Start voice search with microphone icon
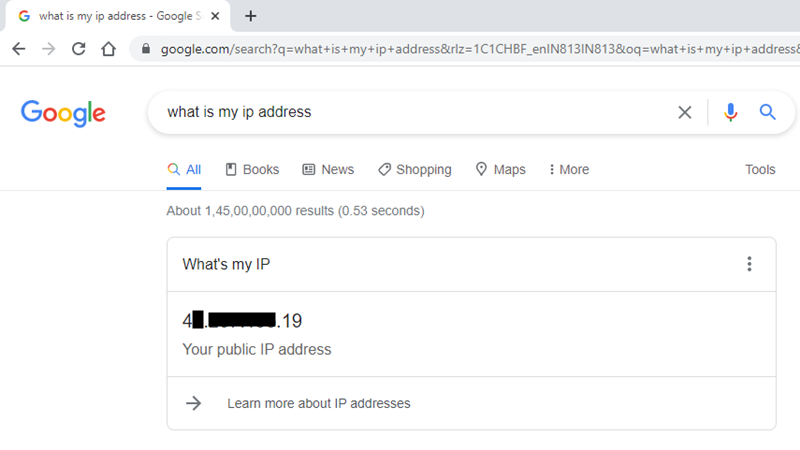This screenshot has width=800, height=450. tap(731, 112)
